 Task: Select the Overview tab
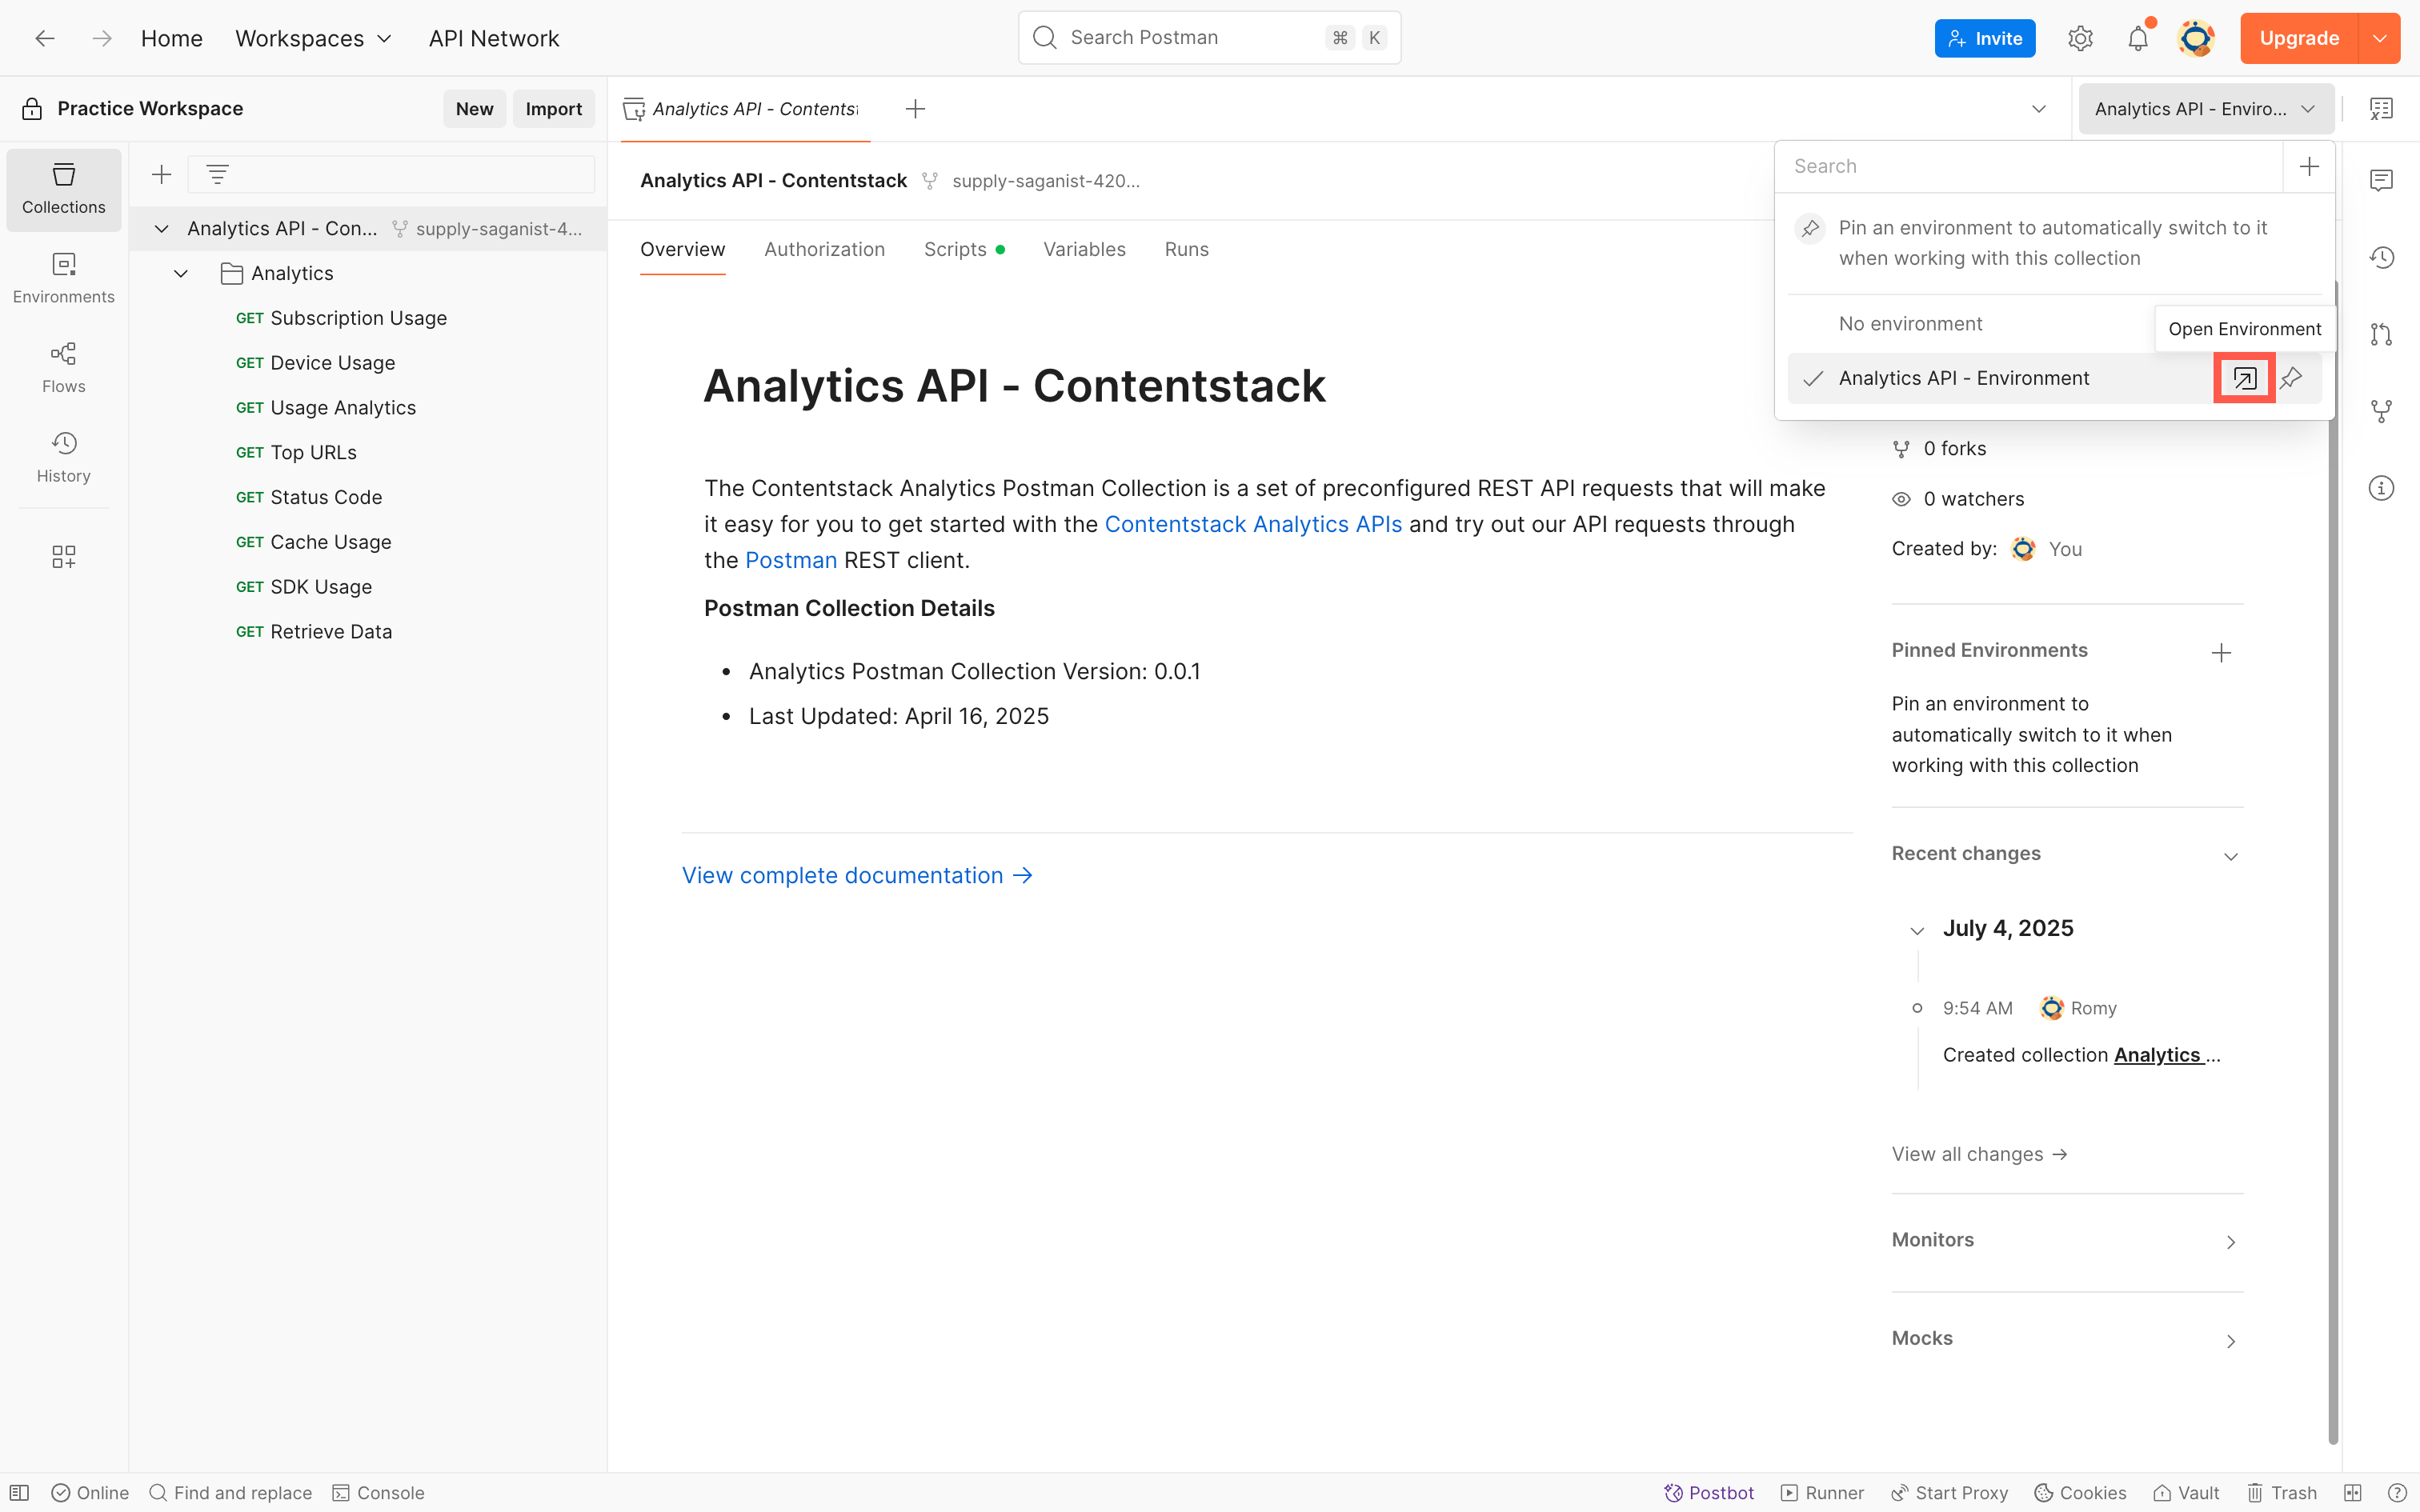pyautogui.click(x=682, y=249)
